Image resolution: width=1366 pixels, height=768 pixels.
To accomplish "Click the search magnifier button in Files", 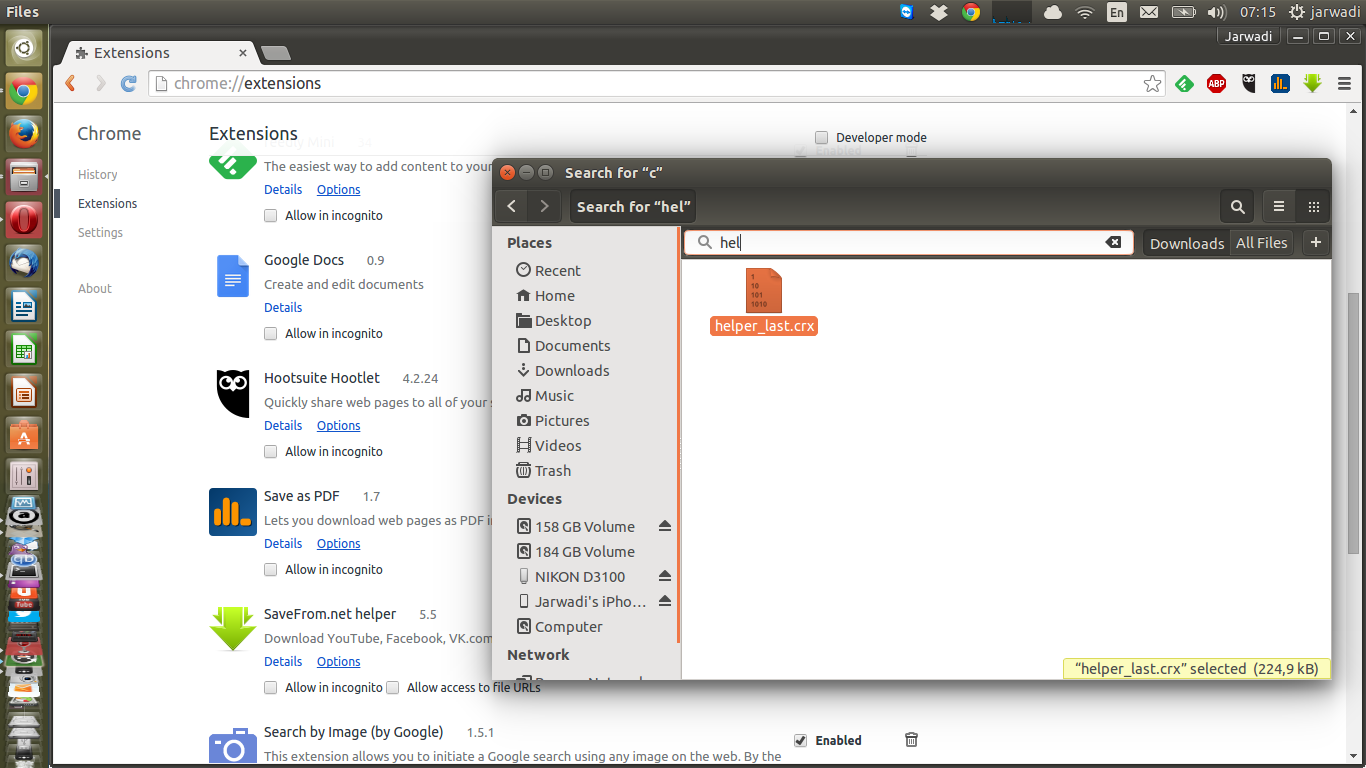I will 1237,207.
